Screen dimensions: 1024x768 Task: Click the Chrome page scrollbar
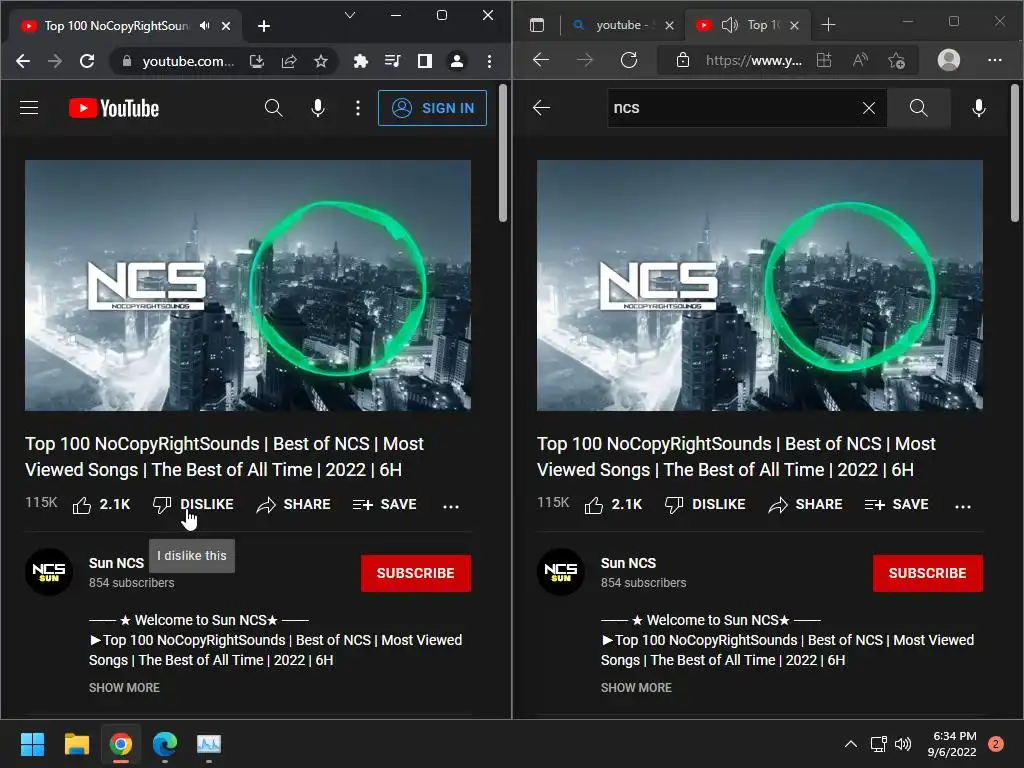tap(502, 154)
